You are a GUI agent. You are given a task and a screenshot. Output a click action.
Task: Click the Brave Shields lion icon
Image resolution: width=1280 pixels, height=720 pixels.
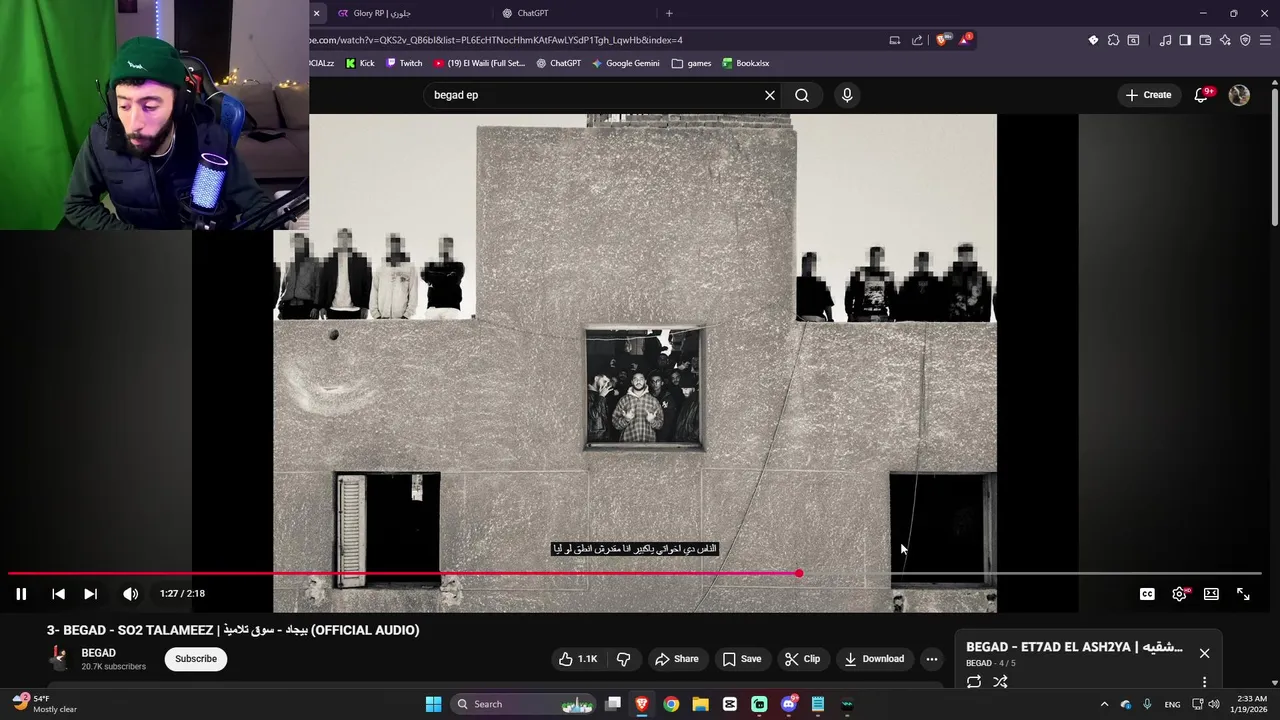[x=942, y=40]
